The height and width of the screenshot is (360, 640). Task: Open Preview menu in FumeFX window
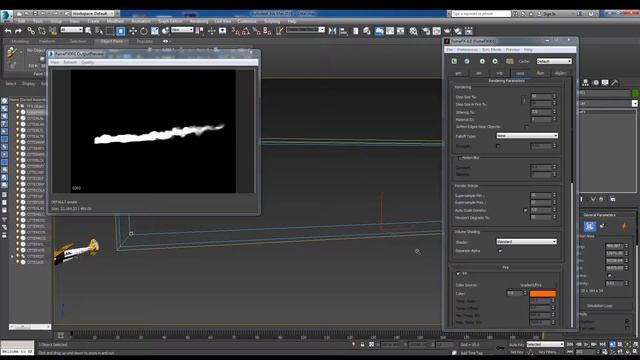point(513,50)
